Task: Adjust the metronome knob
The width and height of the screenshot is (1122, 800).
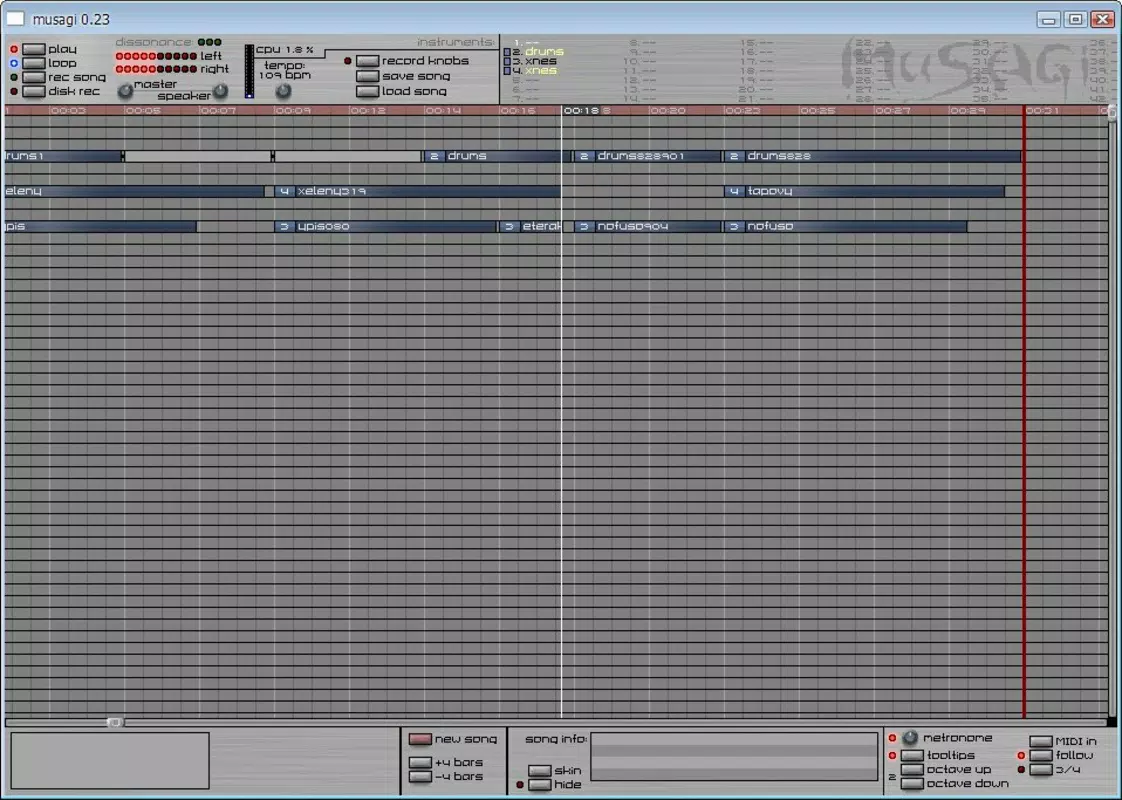Action: [909, 737]
